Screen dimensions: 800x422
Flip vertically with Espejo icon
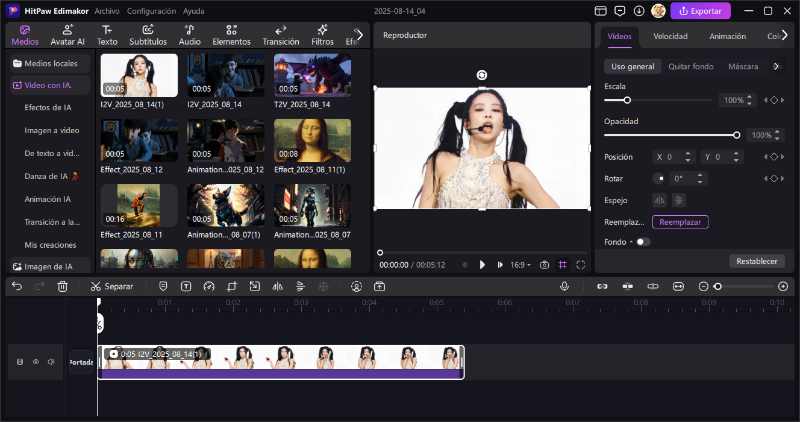pos(679,201)
